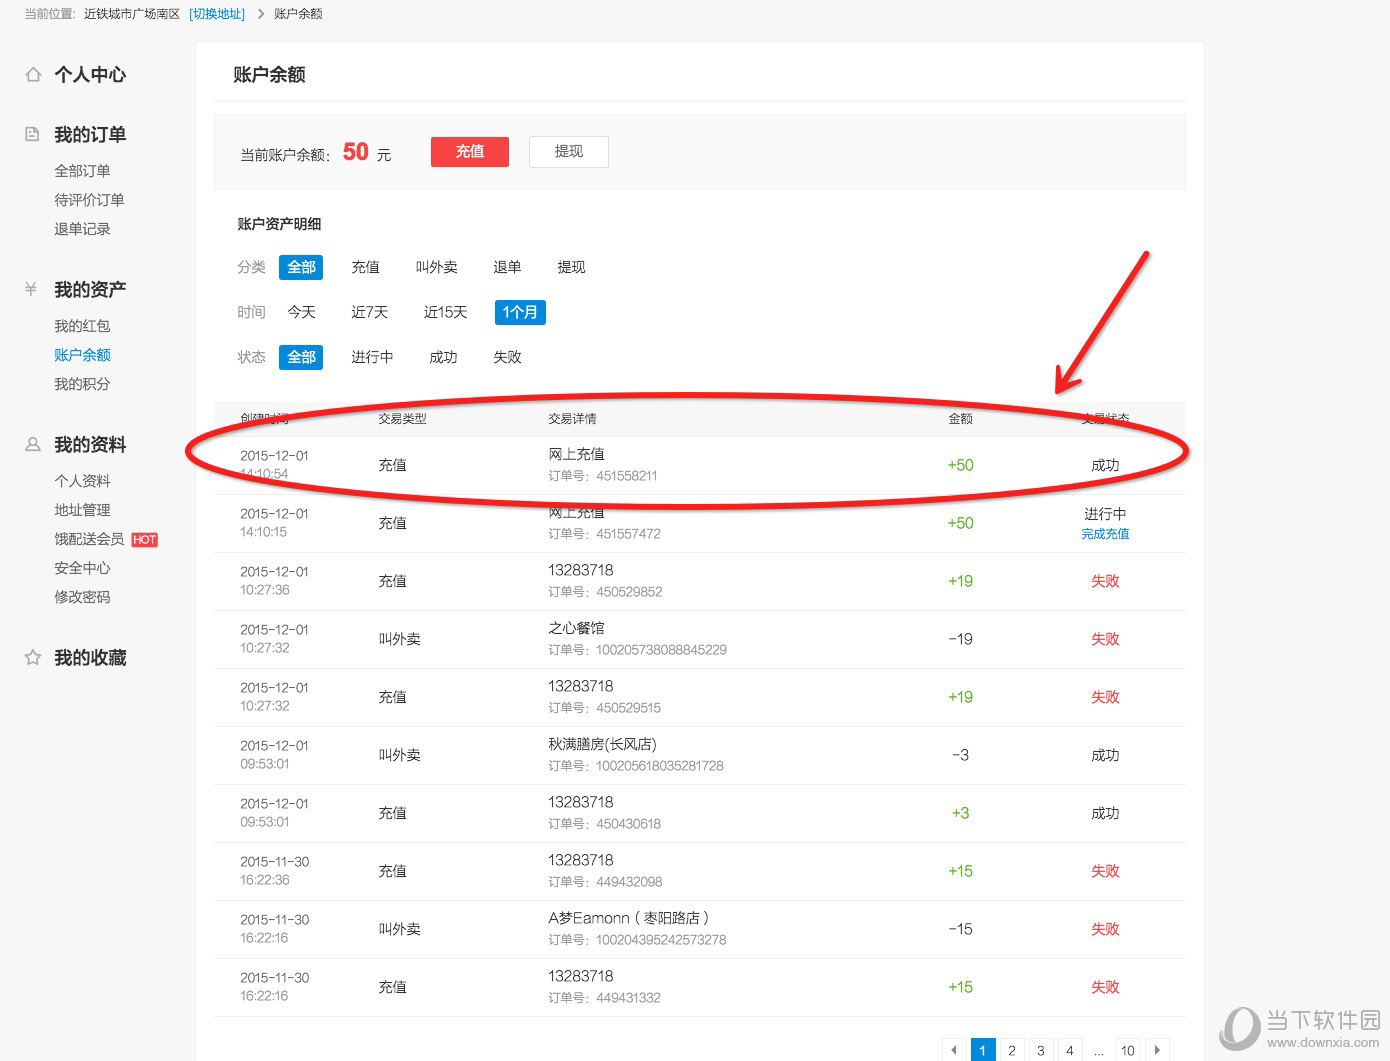Filter category by 叫外卖
The image size is (1390, 1061).
point(436,267)
